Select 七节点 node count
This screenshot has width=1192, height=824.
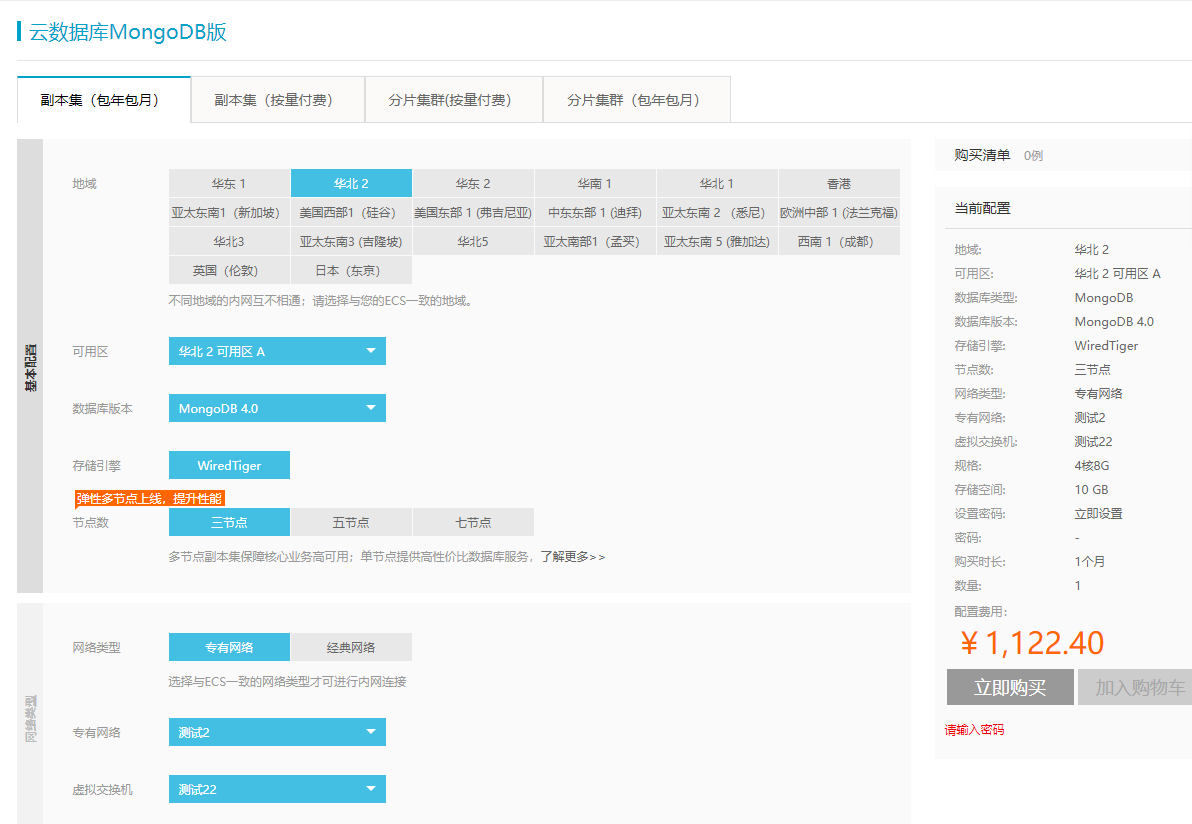[x=472, y=522]
